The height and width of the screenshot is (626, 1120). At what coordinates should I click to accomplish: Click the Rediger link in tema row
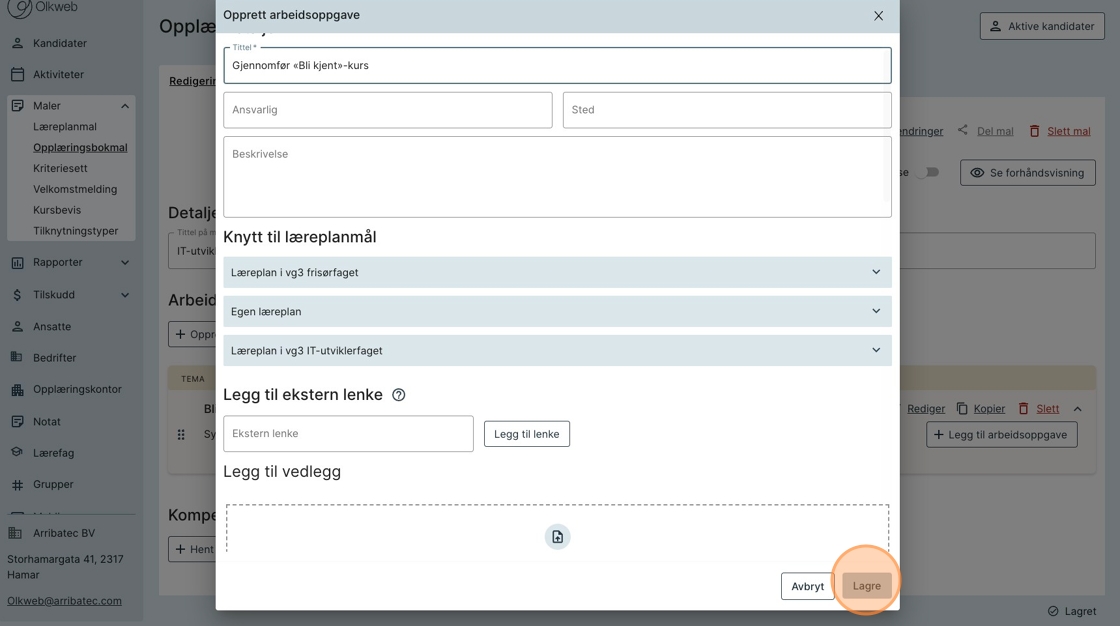(x=926, y=409)
